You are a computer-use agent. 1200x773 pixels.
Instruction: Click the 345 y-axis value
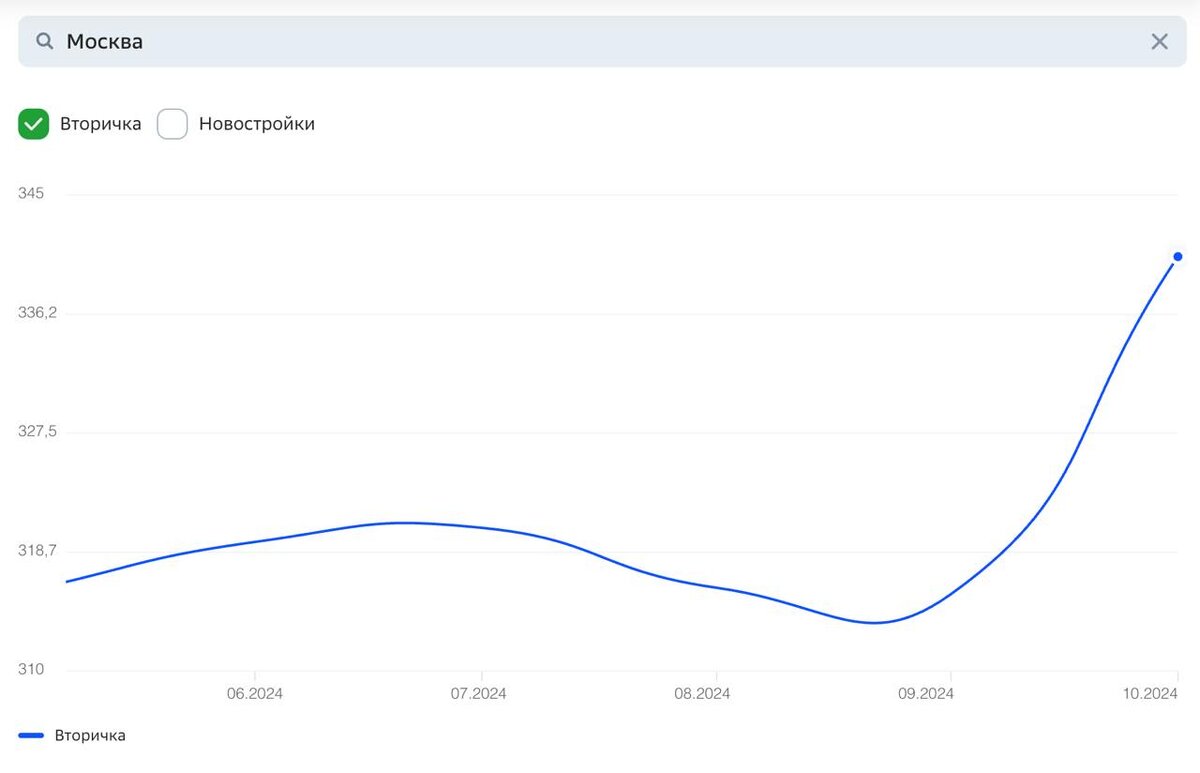point(31,193)
